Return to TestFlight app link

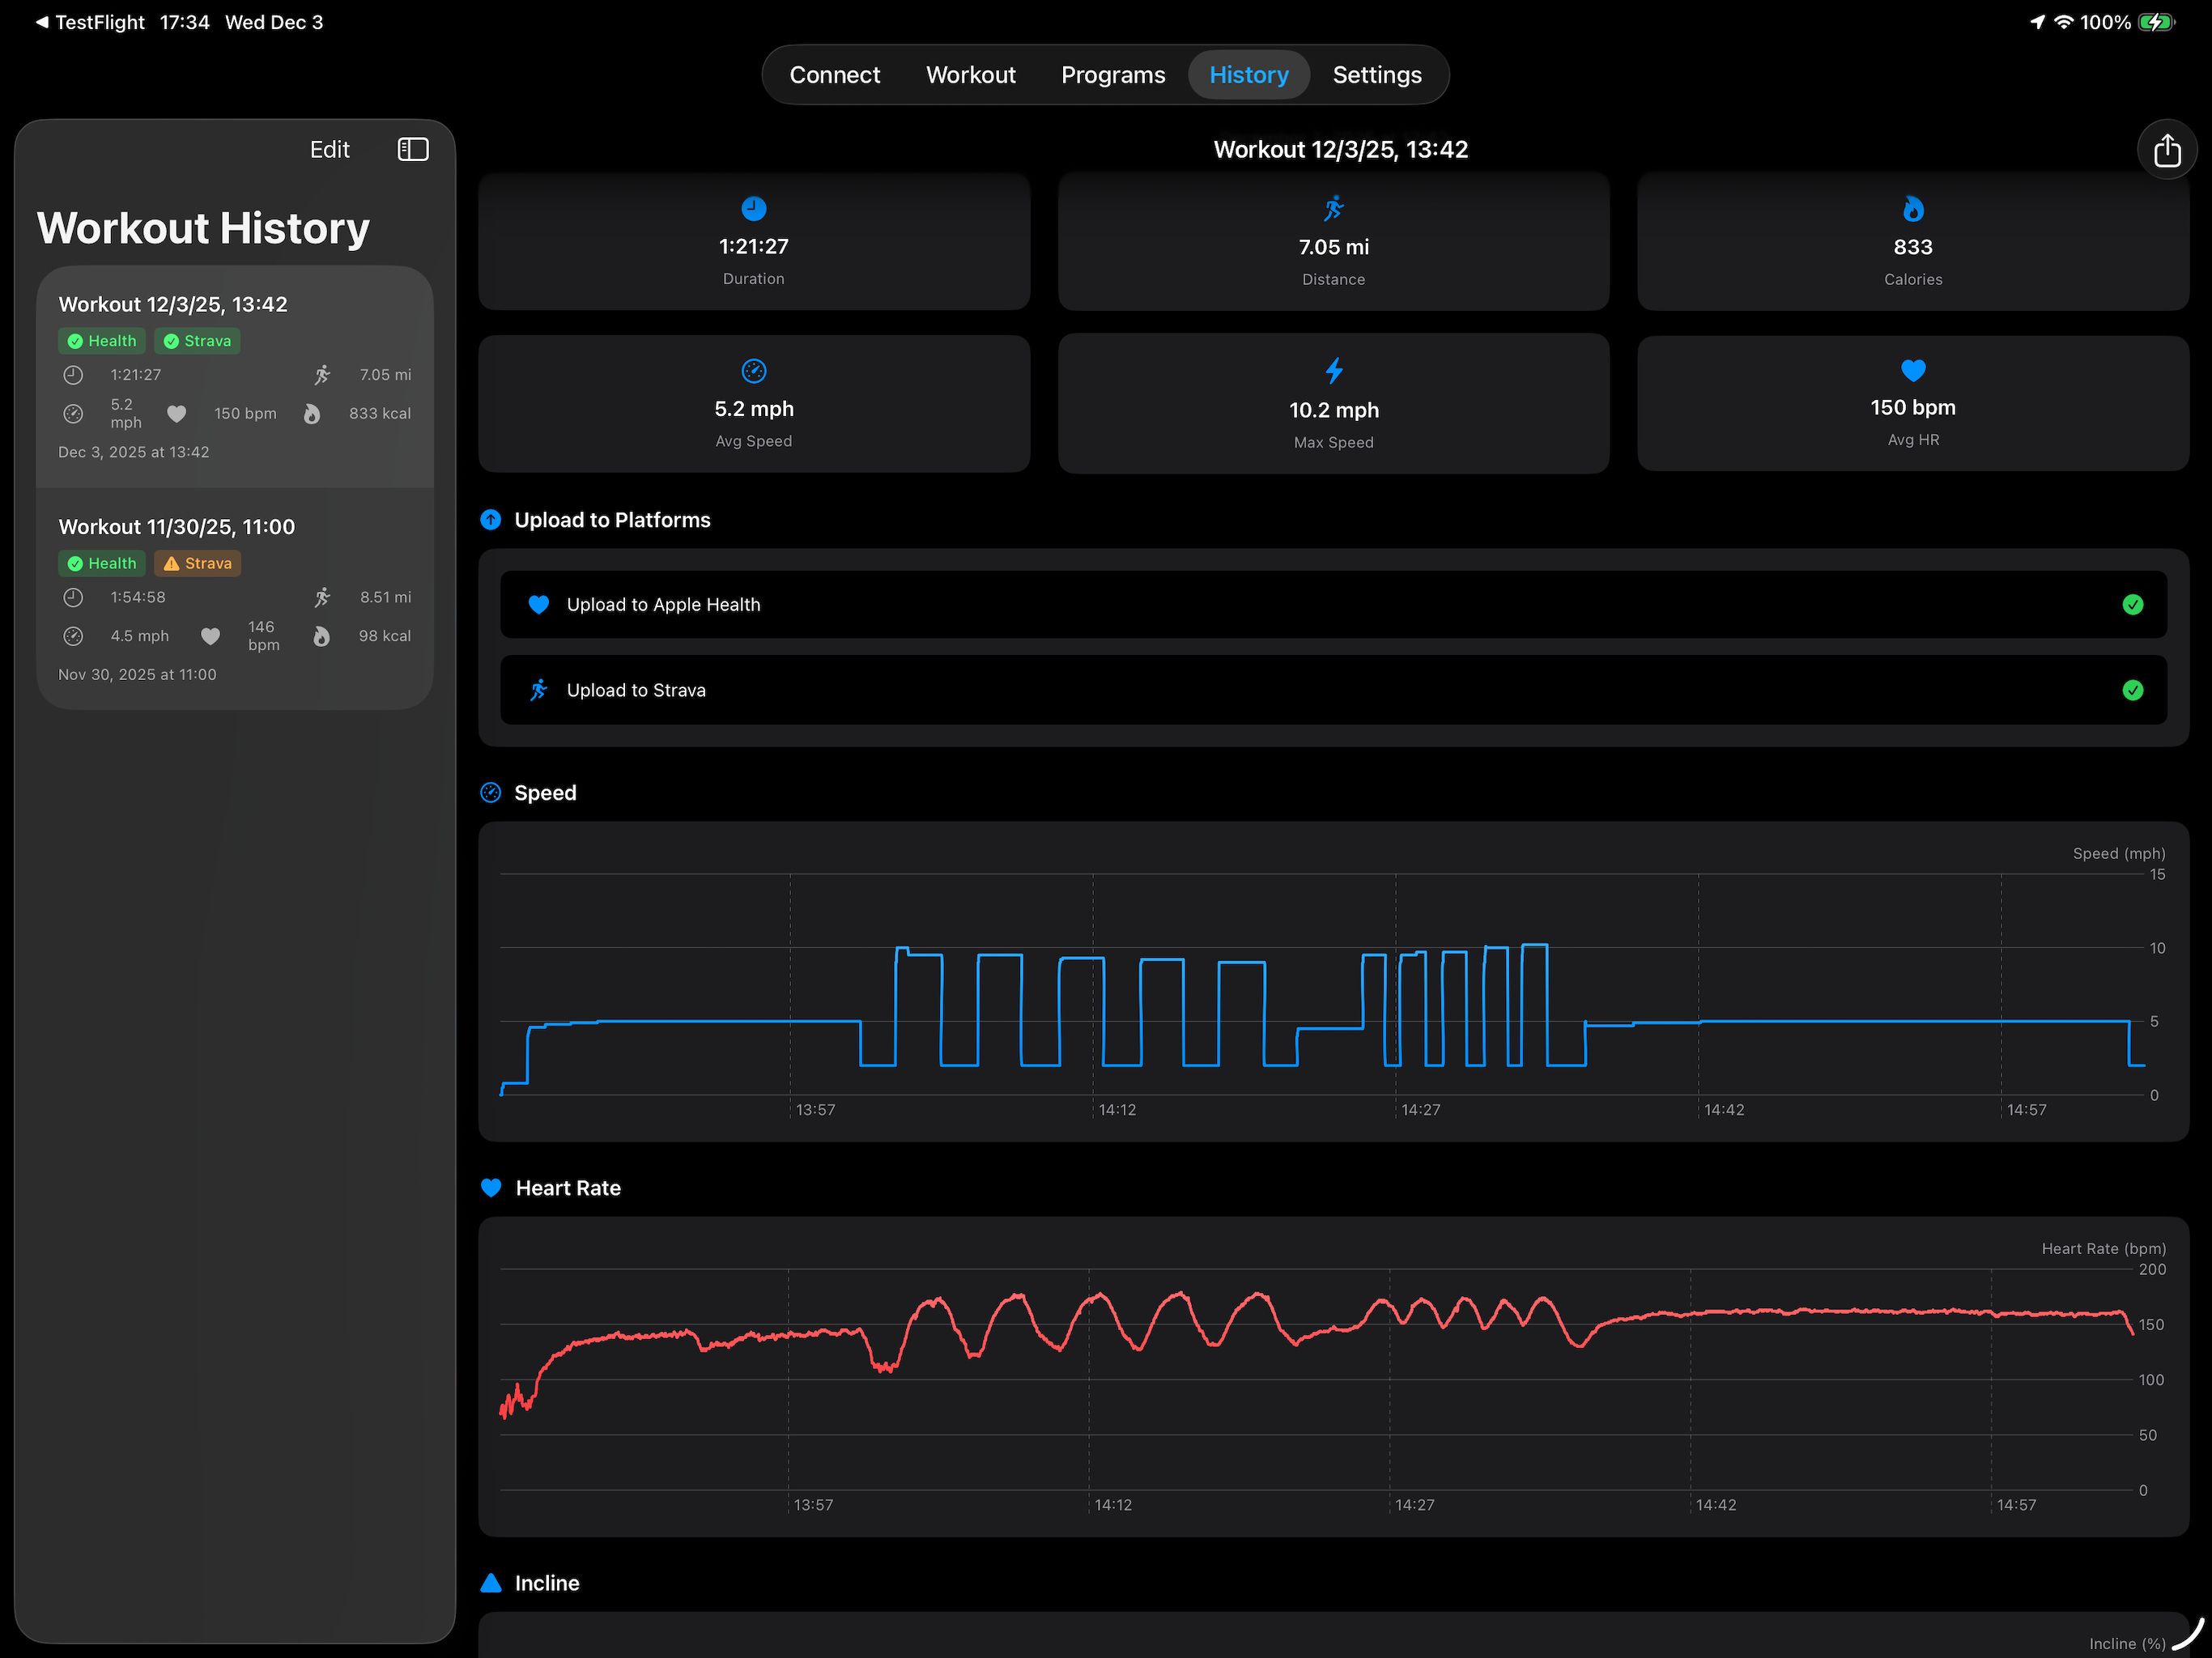91,22
